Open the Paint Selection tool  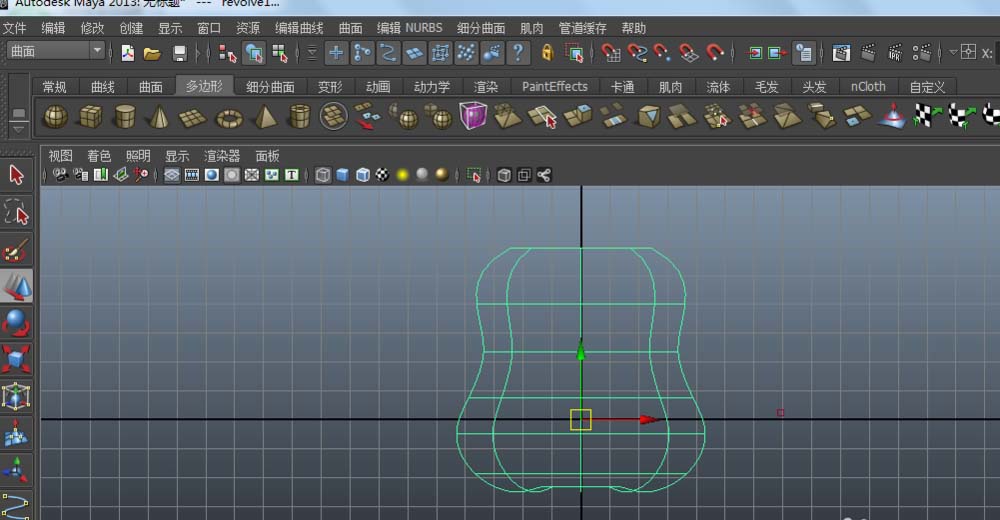point(17,250)
